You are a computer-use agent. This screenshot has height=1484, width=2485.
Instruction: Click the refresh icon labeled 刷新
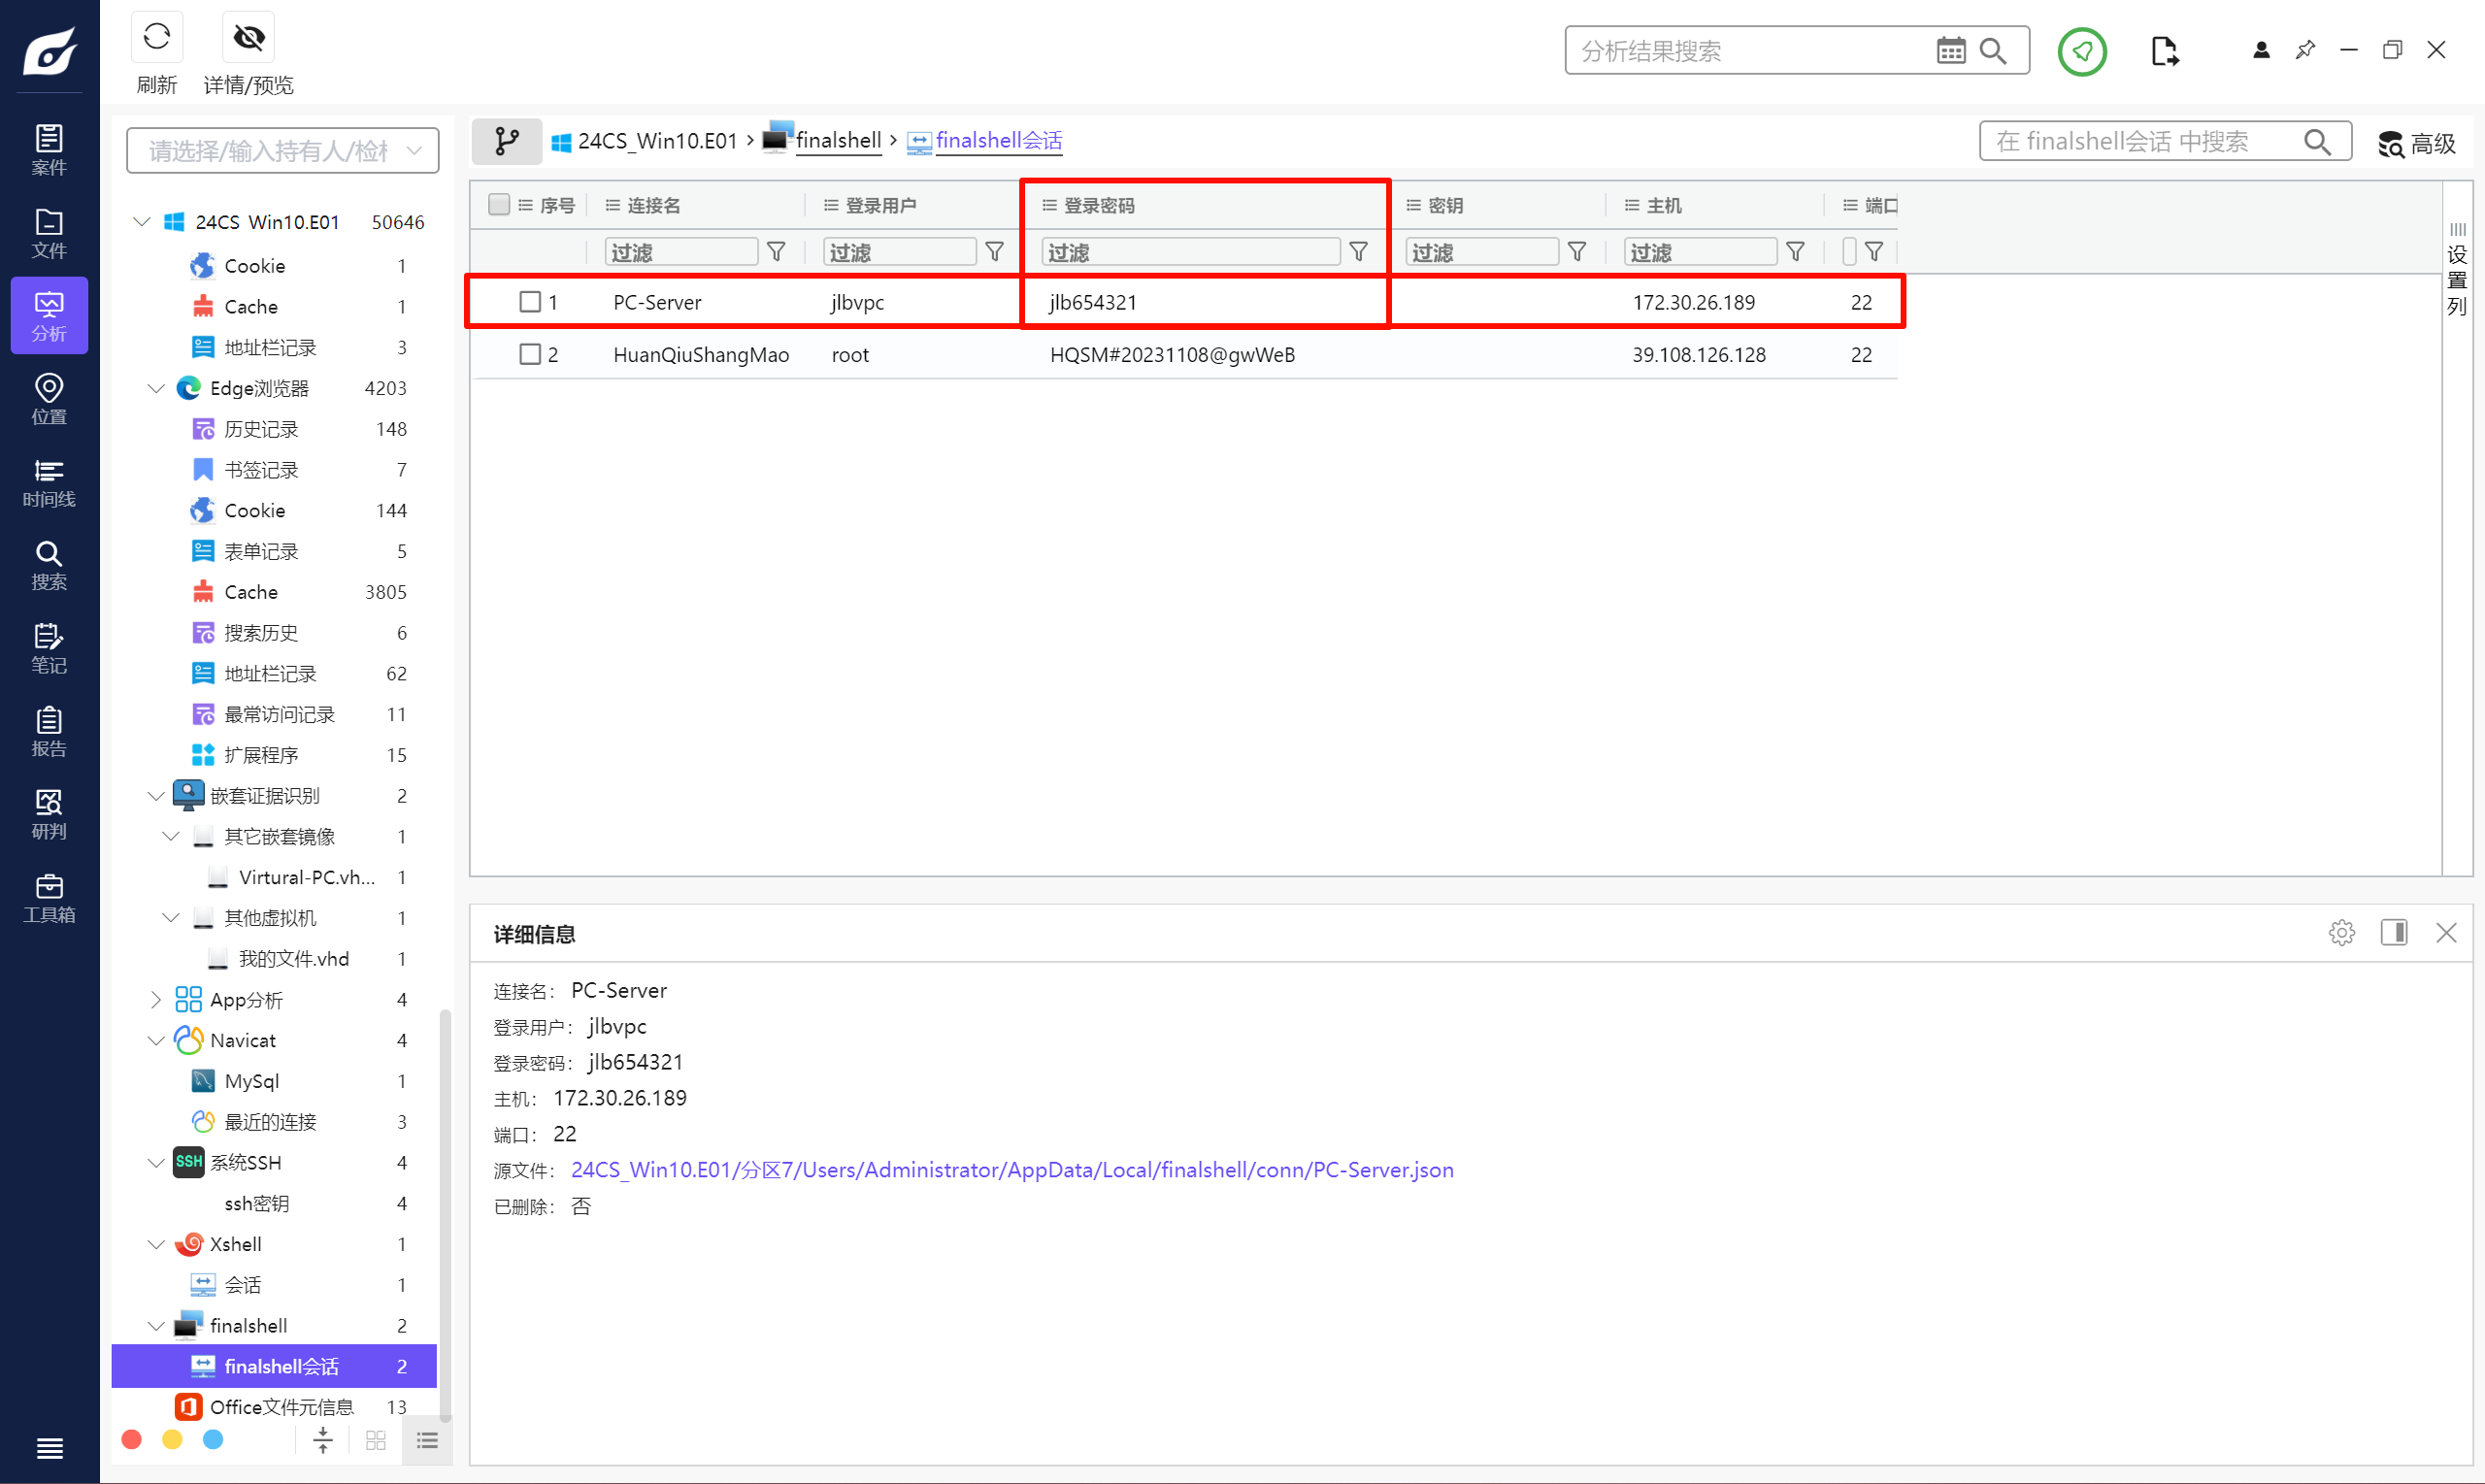click(157, 38)
